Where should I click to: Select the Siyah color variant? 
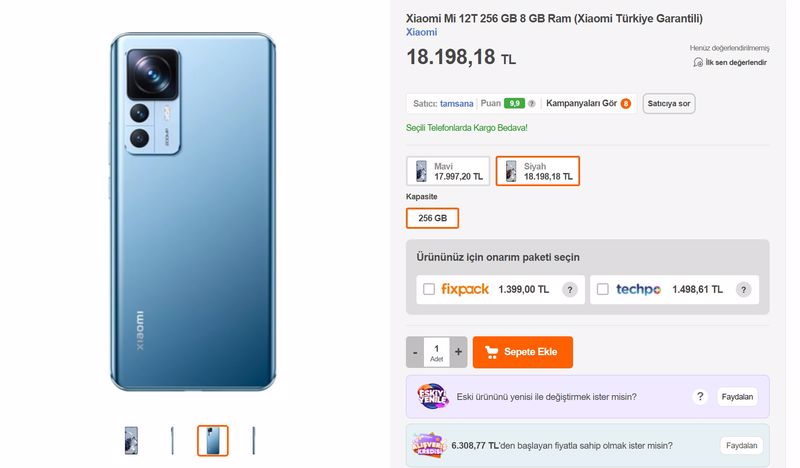pyautogui.click(x=538, y=171)
